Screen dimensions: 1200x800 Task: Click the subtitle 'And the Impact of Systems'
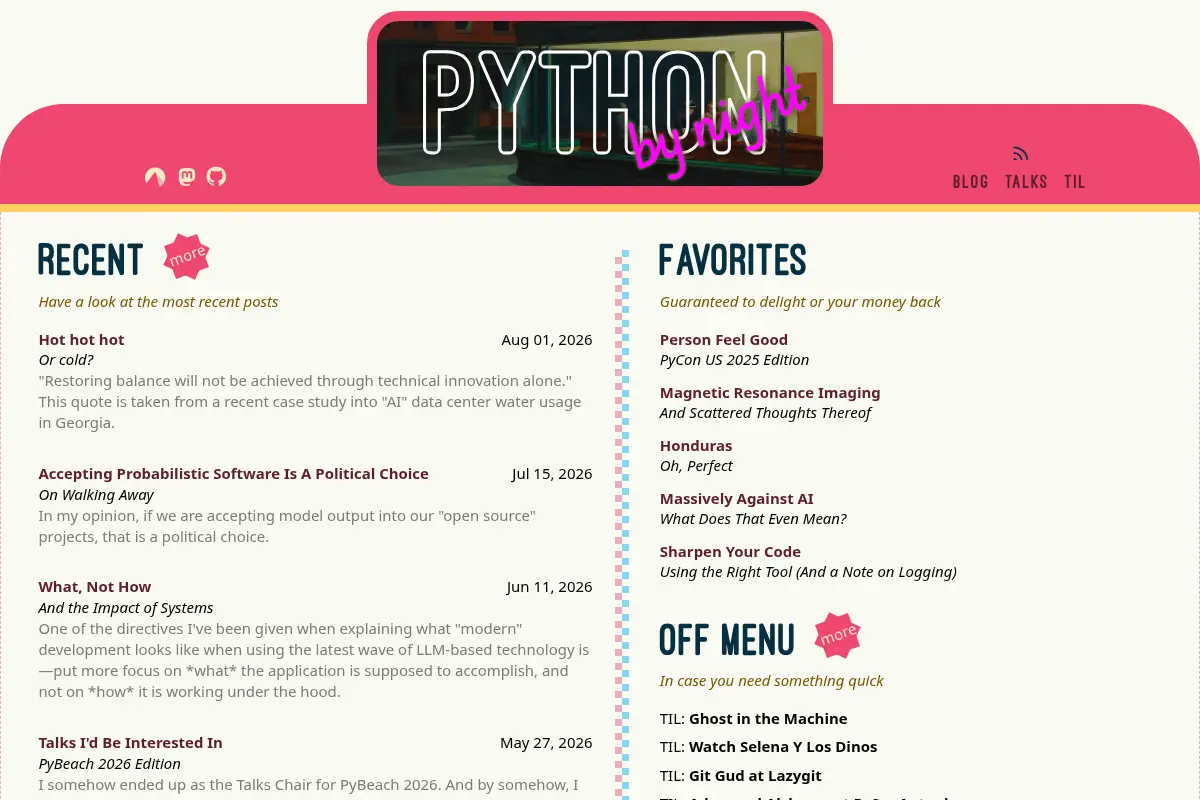point(126,608)
